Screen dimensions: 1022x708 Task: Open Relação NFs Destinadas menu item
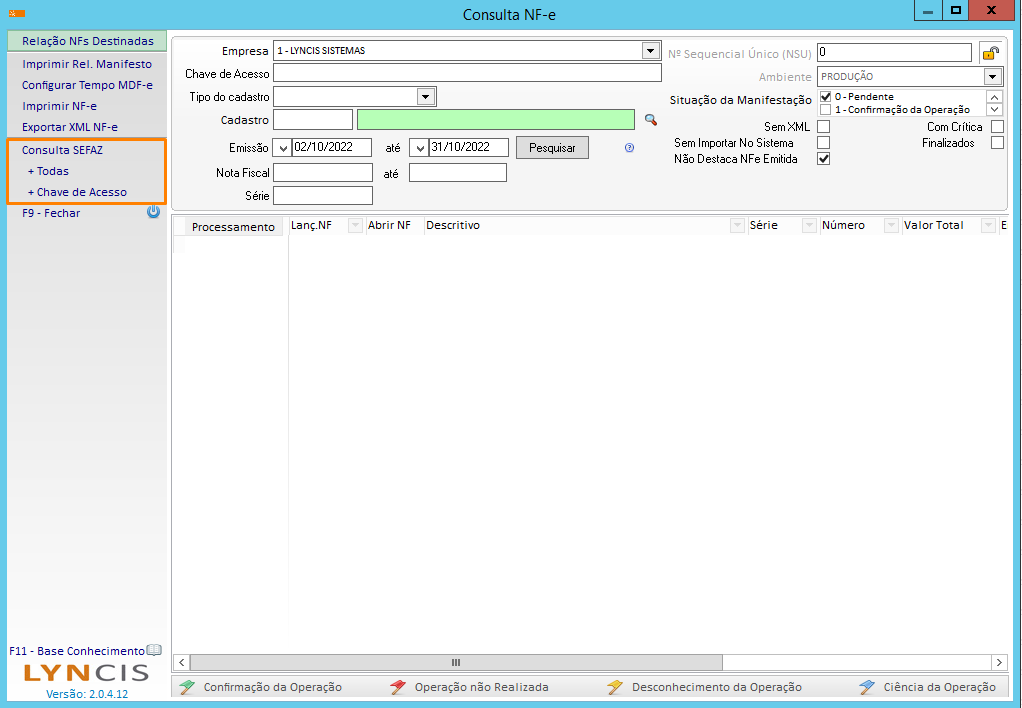tap(88, 42)
